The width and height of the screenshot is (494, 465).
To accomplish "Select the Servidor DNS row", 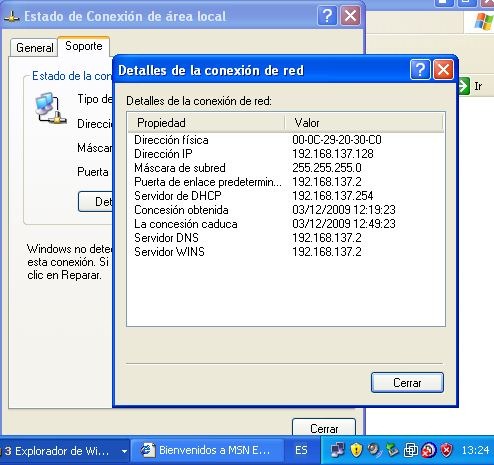I will [286, 238].
